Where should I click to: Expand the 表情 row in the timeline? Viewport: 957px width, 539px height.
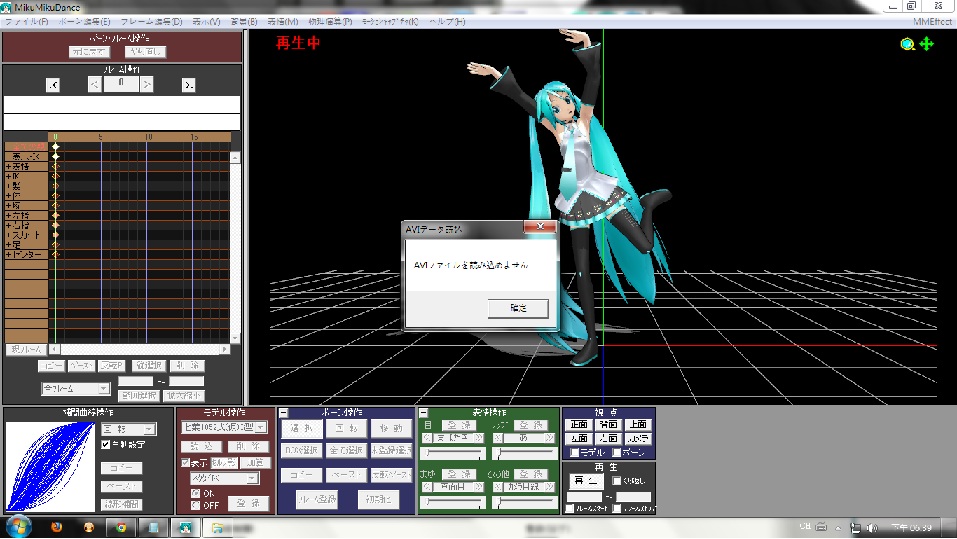point(9,166)
